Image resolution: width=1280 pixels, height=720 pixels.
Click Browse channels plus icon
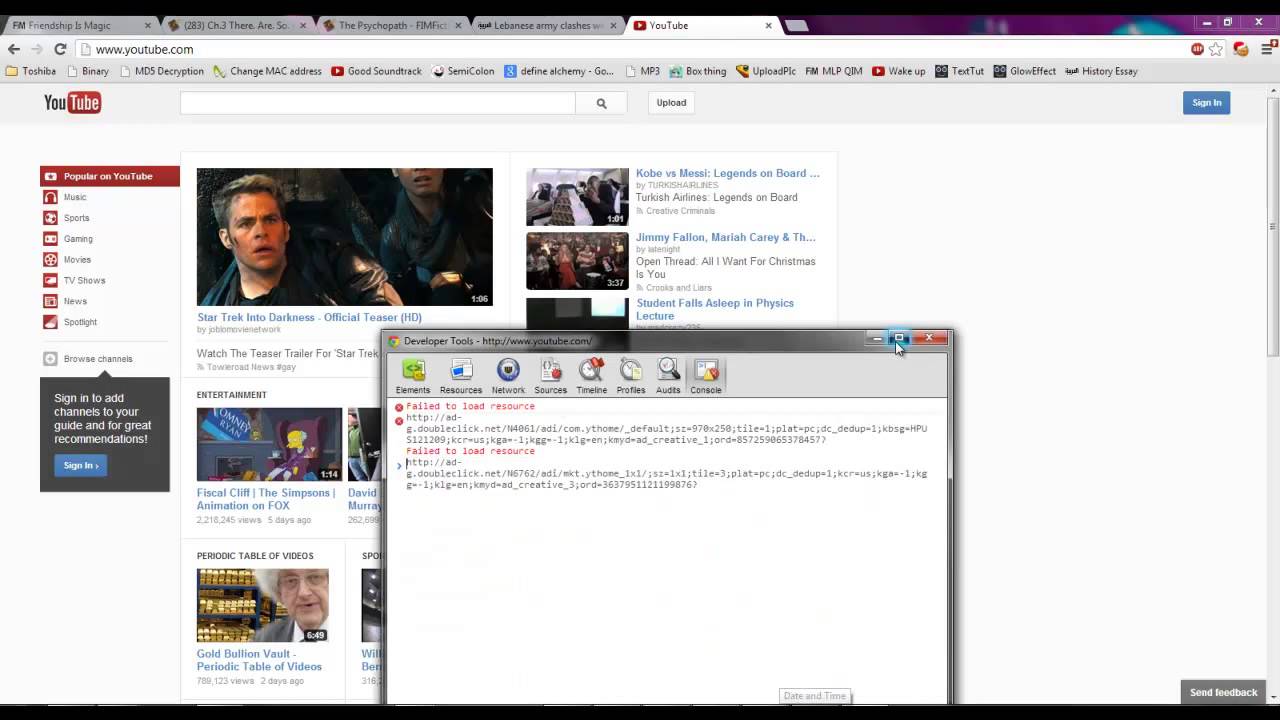point(50,359)
